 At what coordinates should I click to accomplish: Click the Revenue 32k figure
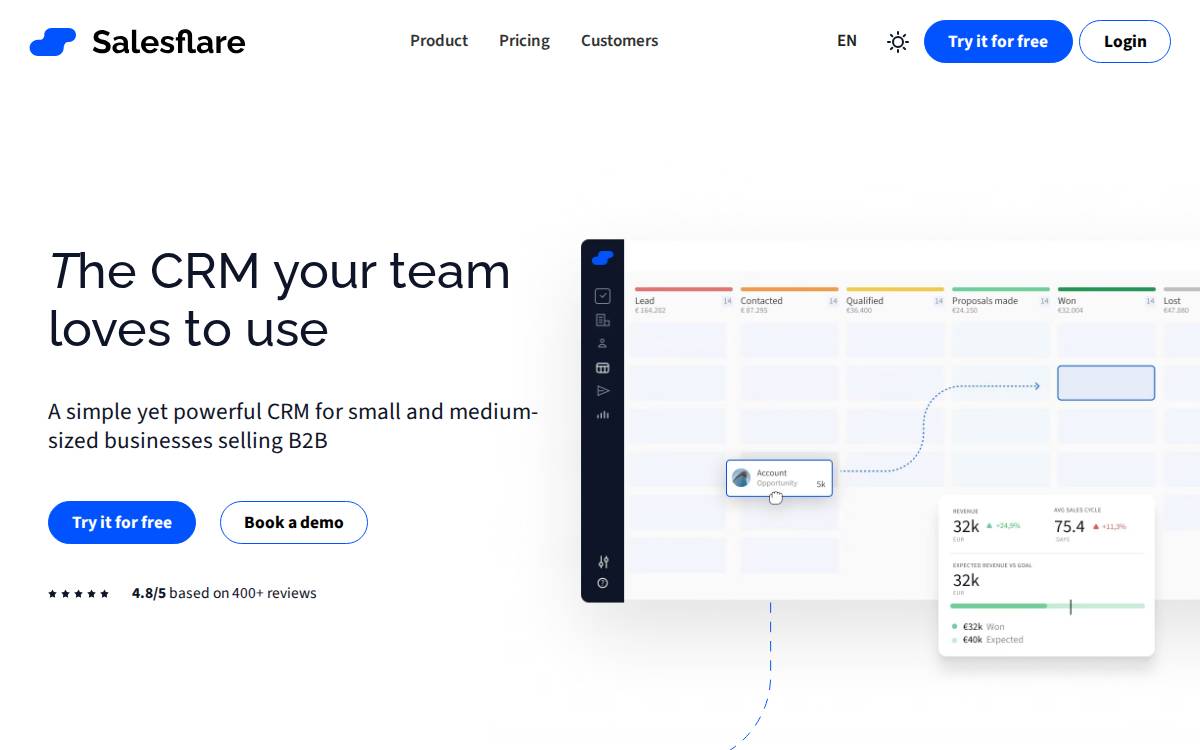[x=966, y=526]
